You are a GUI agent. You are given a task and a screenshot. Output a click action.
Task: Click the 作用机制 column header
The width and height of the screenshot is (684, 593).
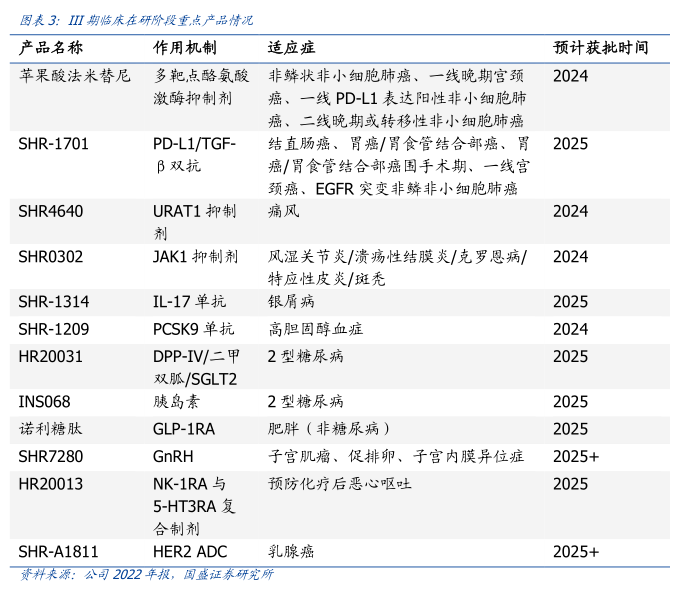[x=185, y=48]
